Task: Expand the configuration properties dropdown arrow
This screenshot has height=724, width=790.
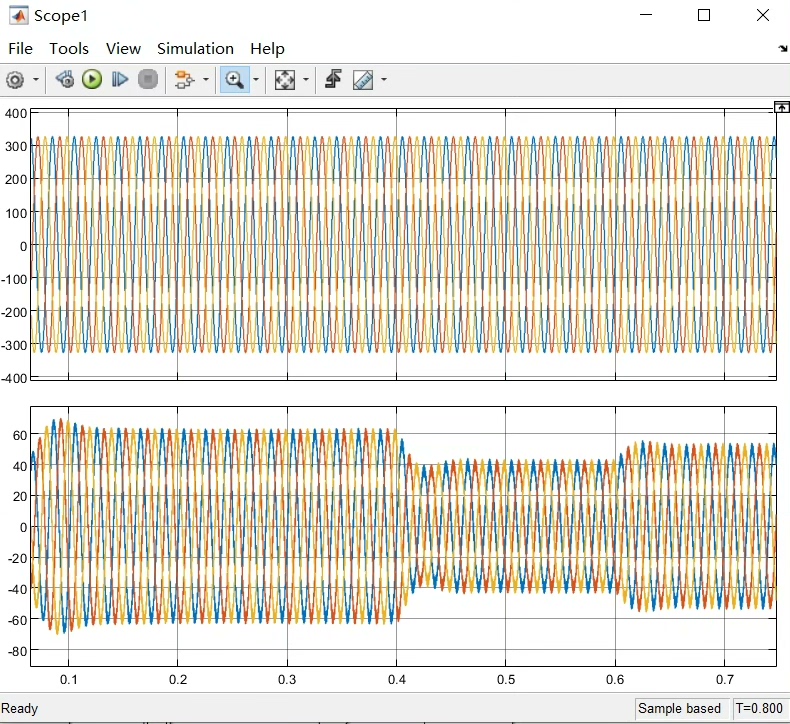Action: tap(36, 80)
